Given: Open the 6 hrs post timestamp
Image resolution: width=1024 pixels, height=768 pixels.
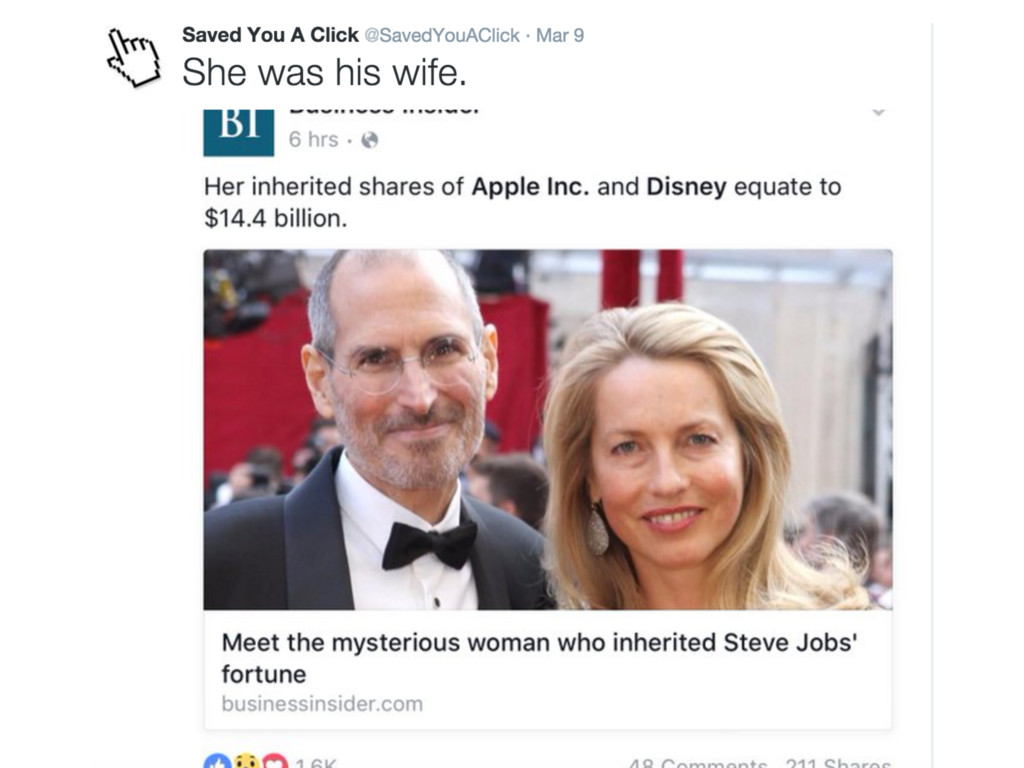Looking at the screenshot, I should (x=313, y=139).
